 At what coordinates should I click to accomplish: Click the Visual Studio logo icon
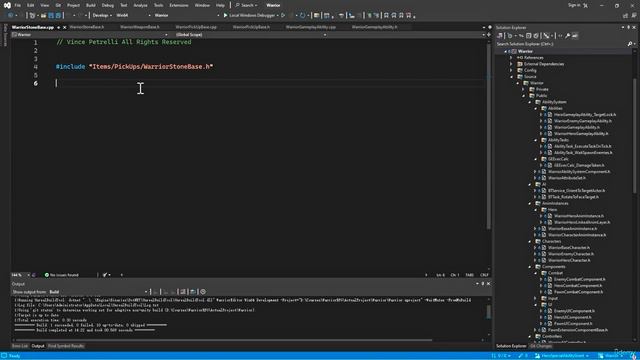coord(7,5)
